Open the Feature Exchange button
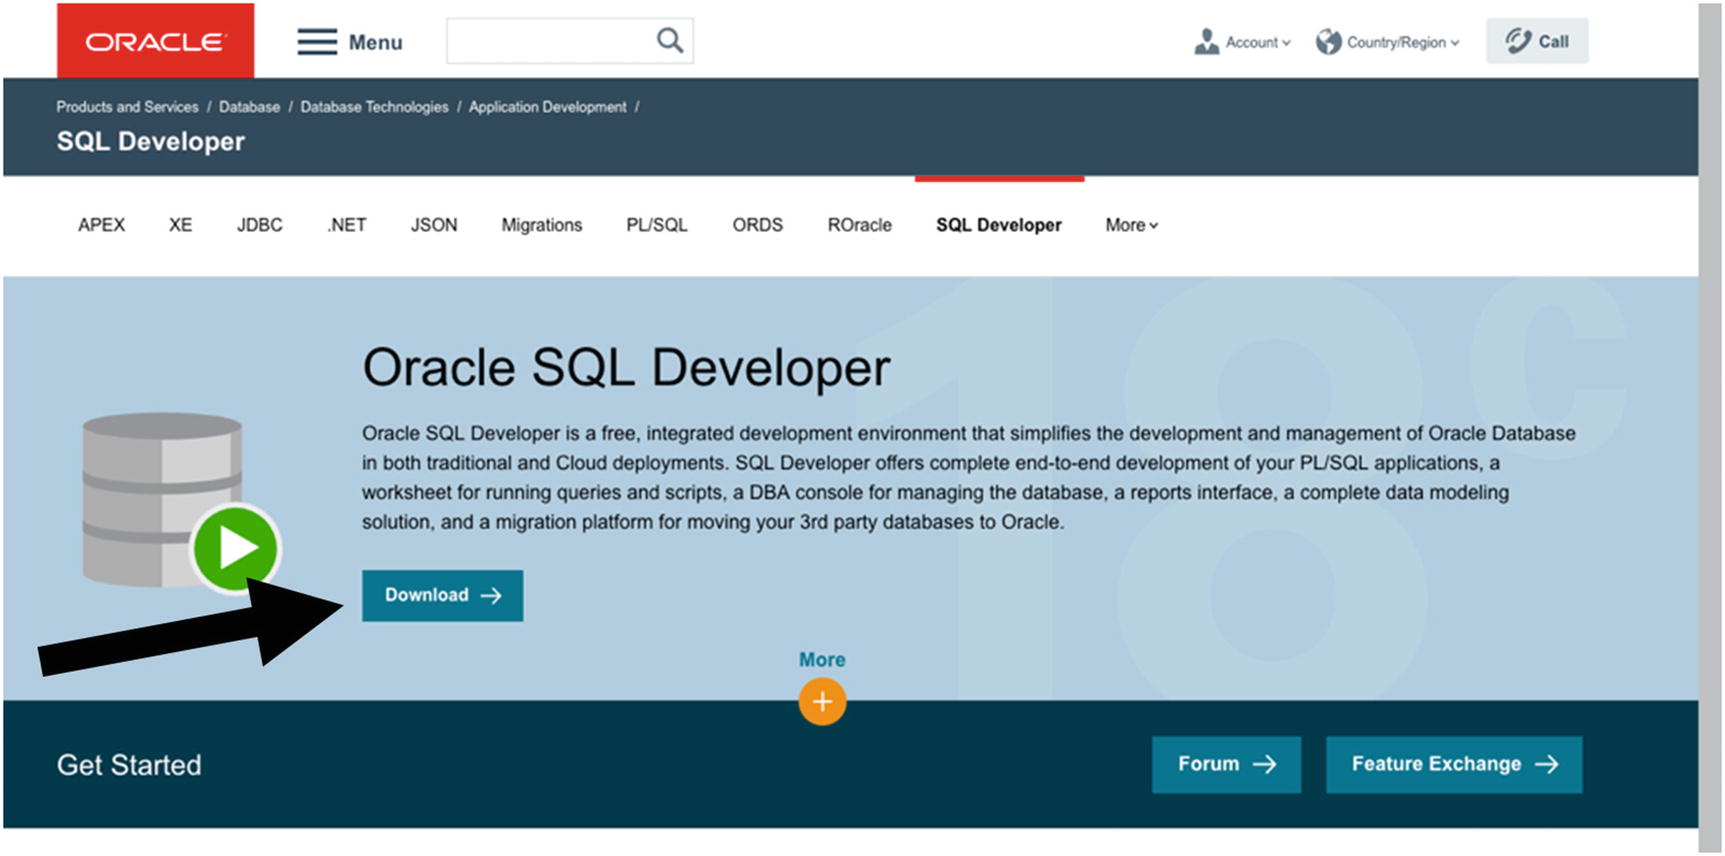Image resolution: width=1725 pixels, height=856 pixels. click(x=1454, y=764)
